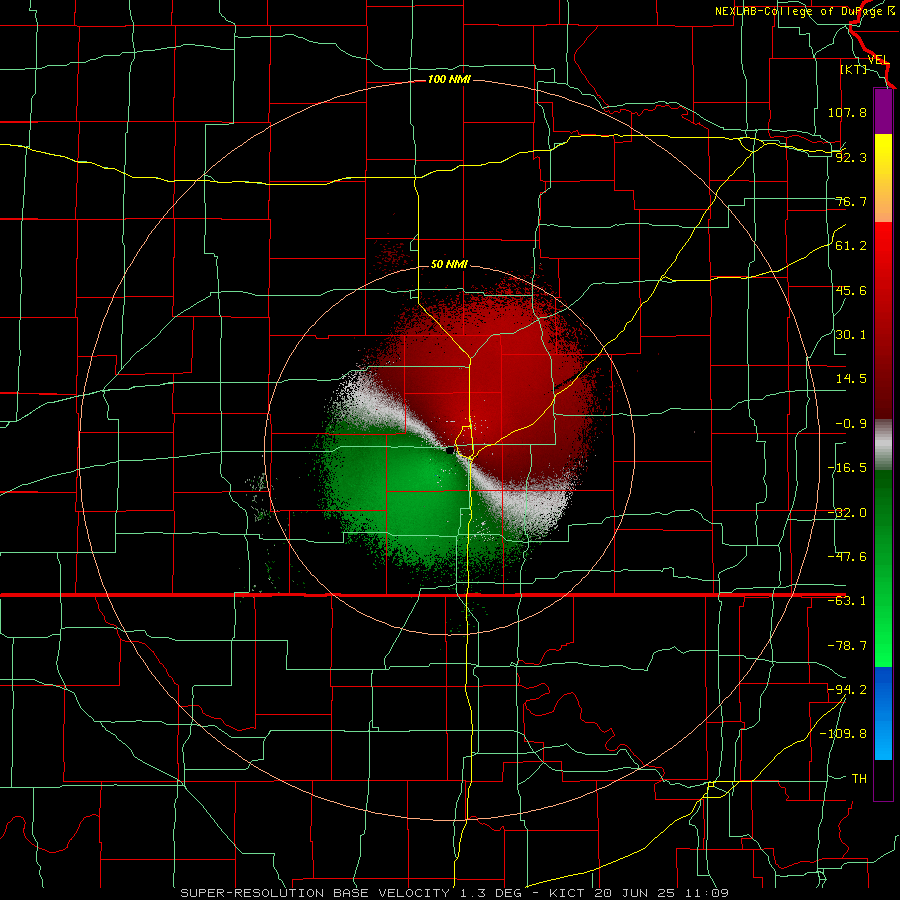The width and height of the screenshot is (900, 900).
Task: Click the 50 NMI range ring label
Action: 449,265
